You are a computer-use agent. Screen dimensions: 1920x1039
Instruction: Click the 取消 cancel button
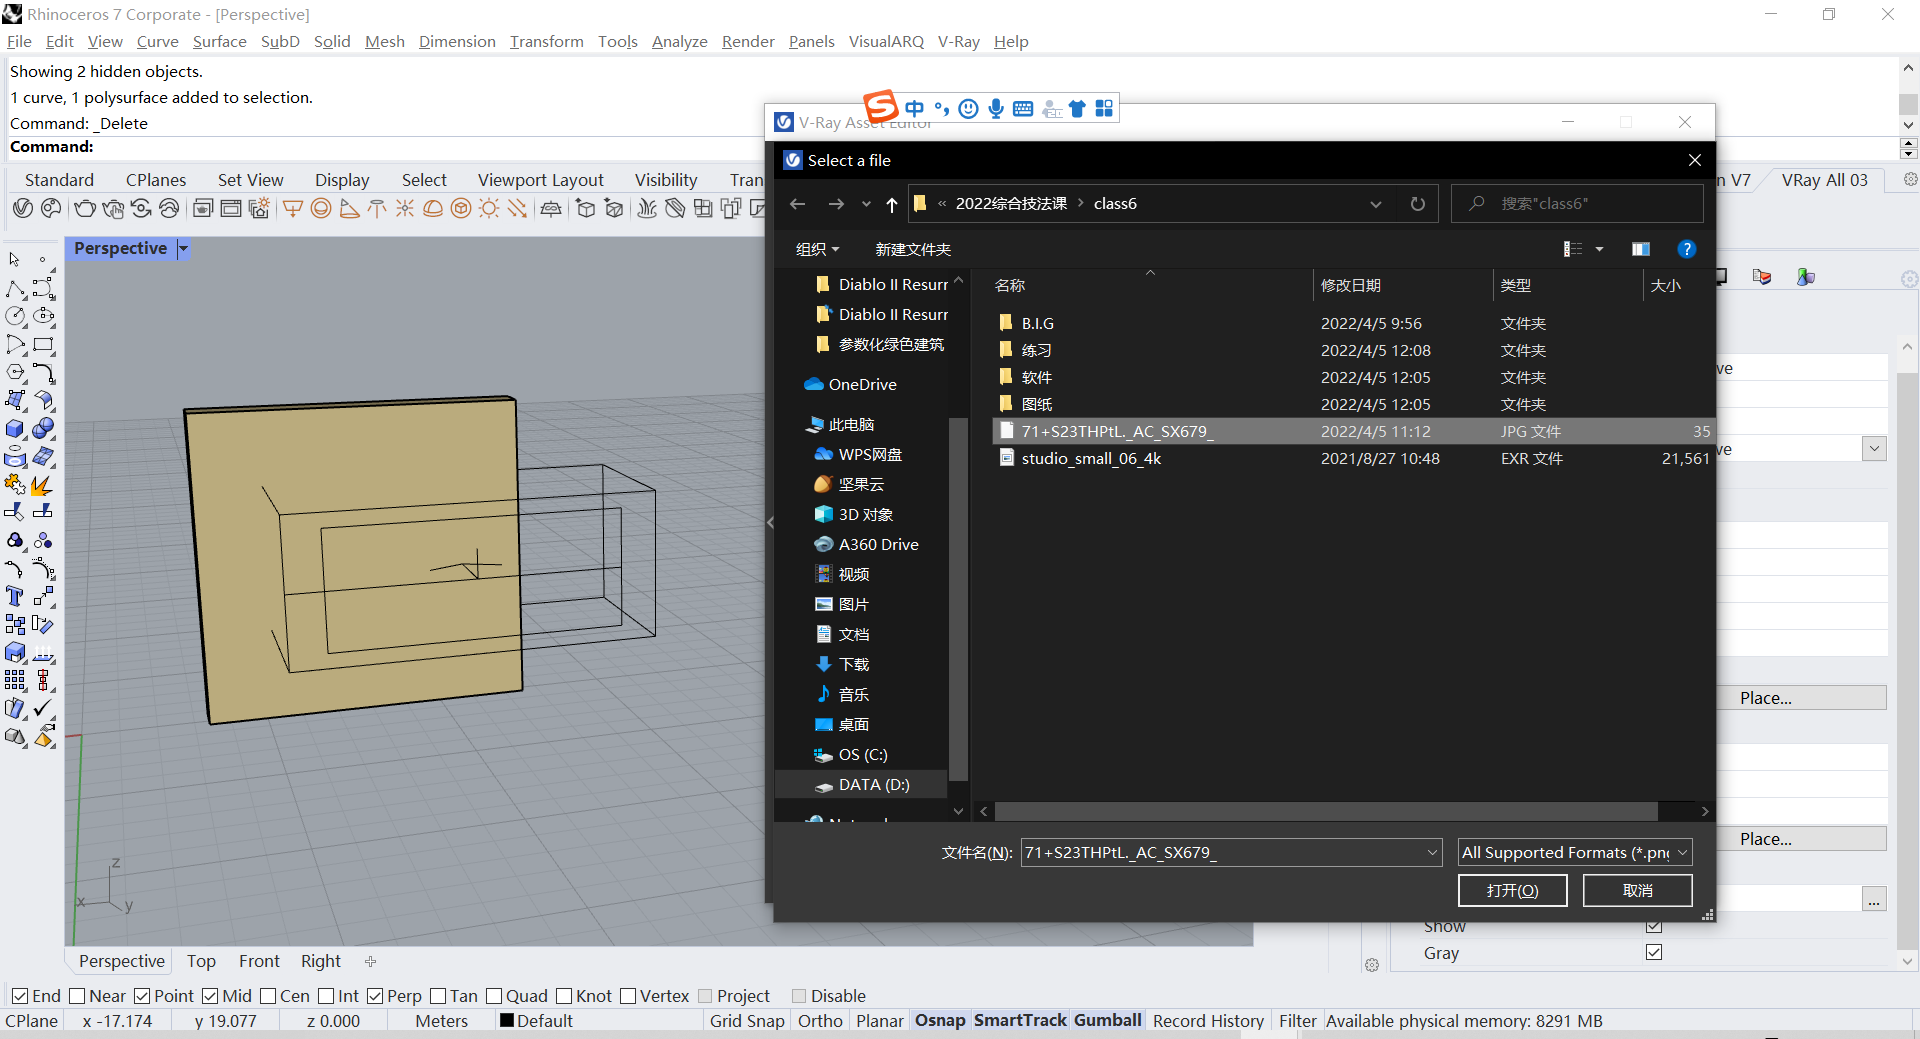1637,890
